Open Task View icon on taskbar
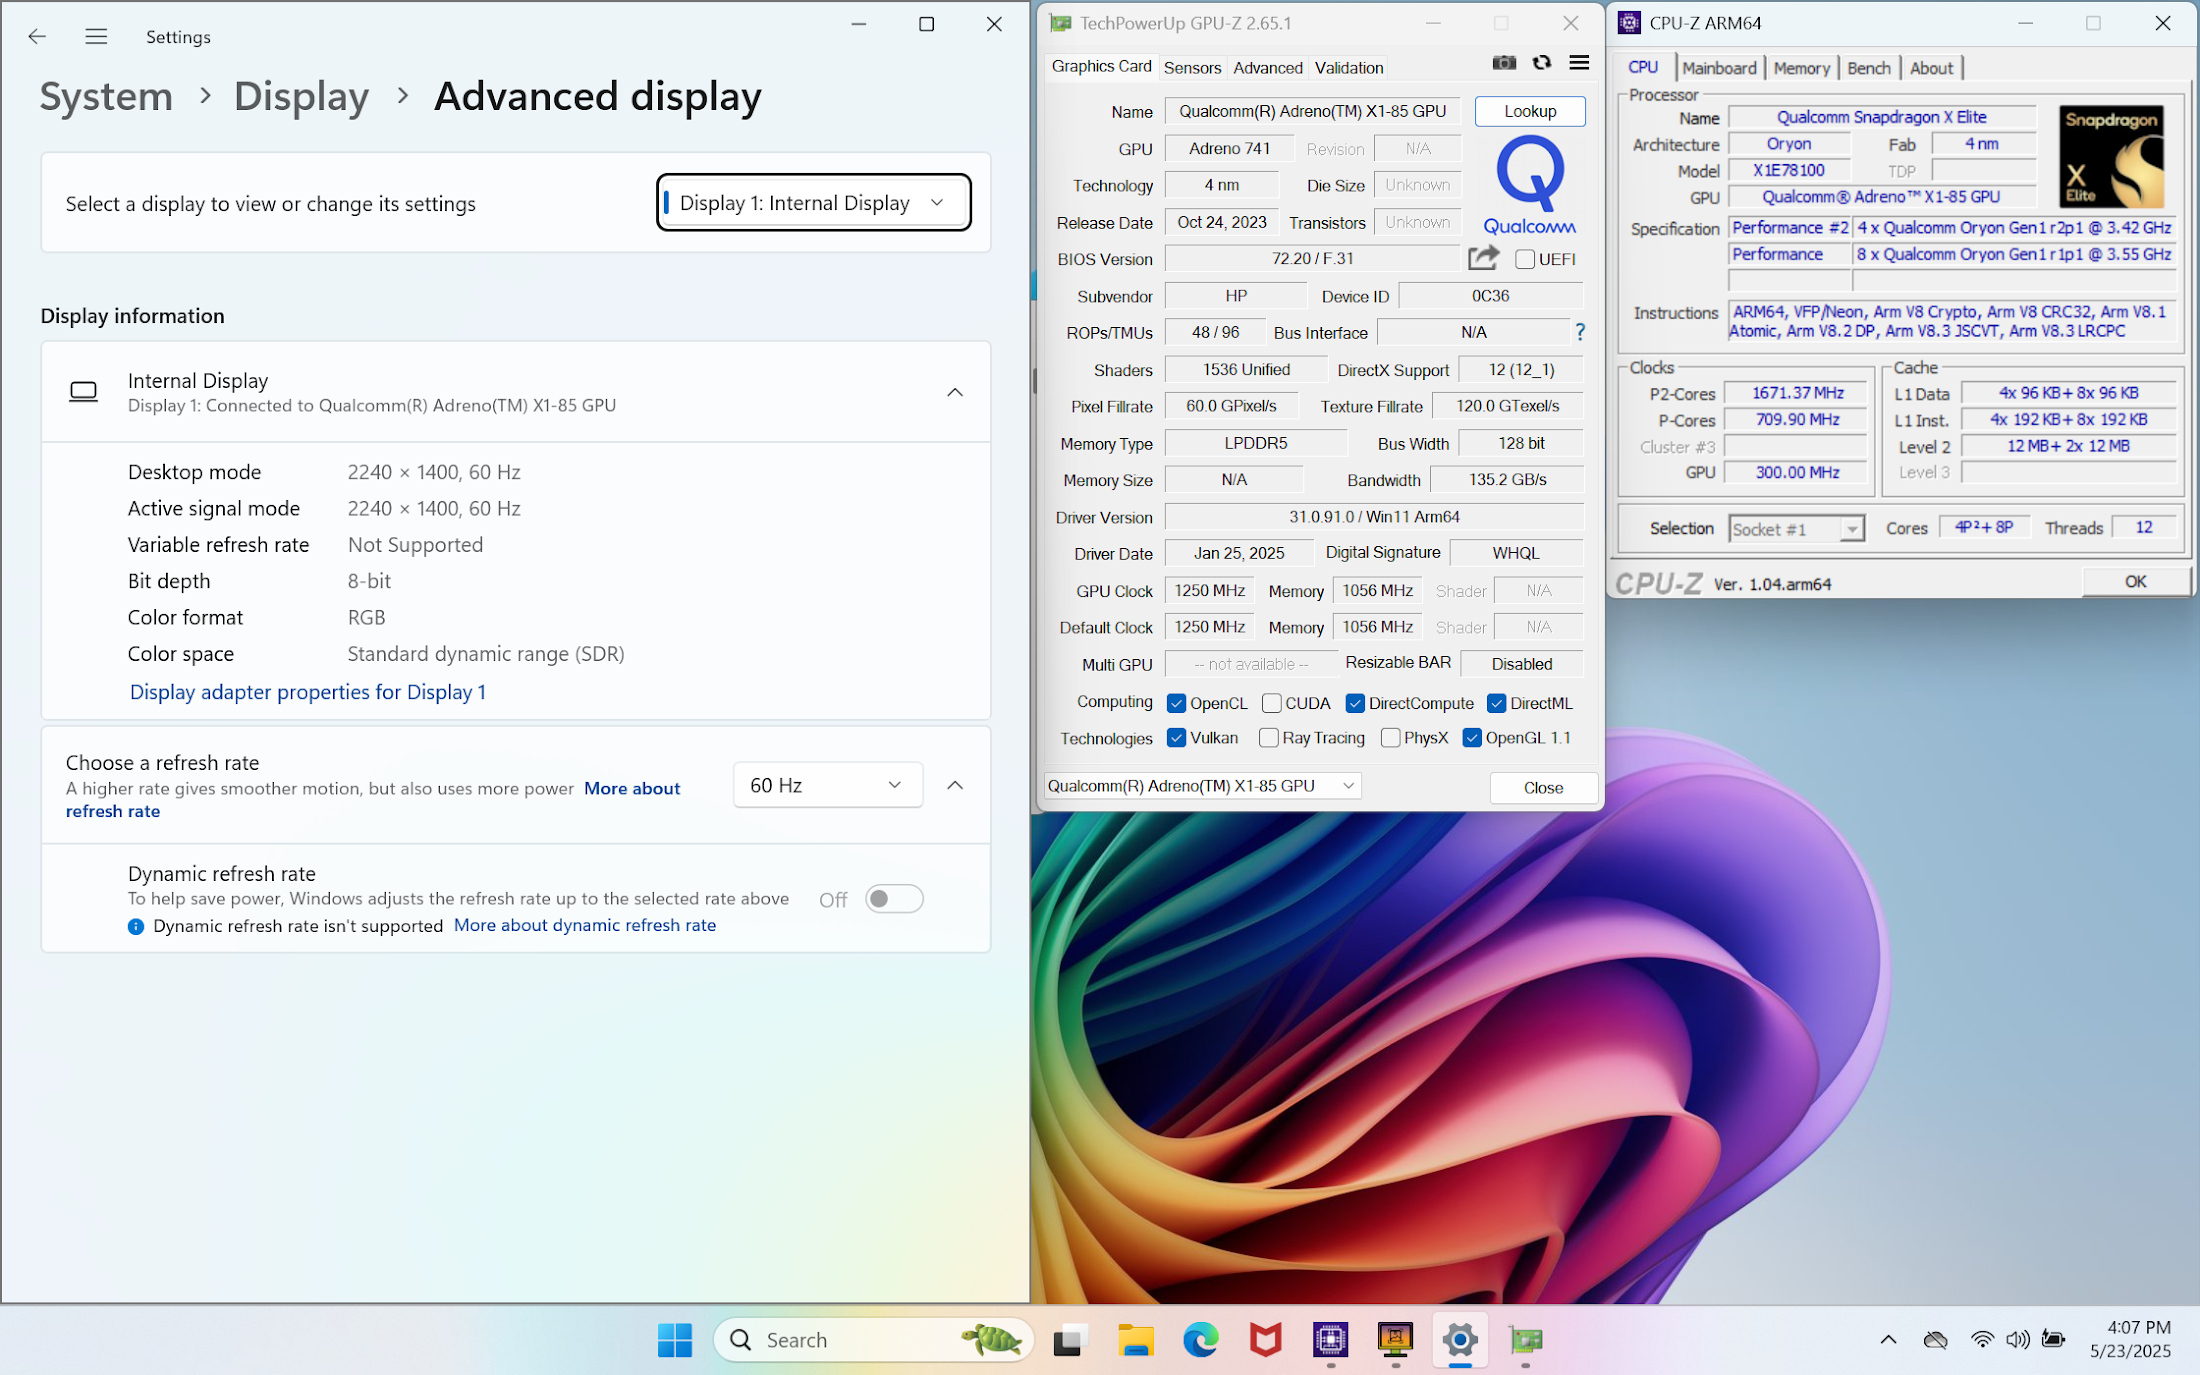Screen dimensions: 2200x1375 pos(1069,1340)
